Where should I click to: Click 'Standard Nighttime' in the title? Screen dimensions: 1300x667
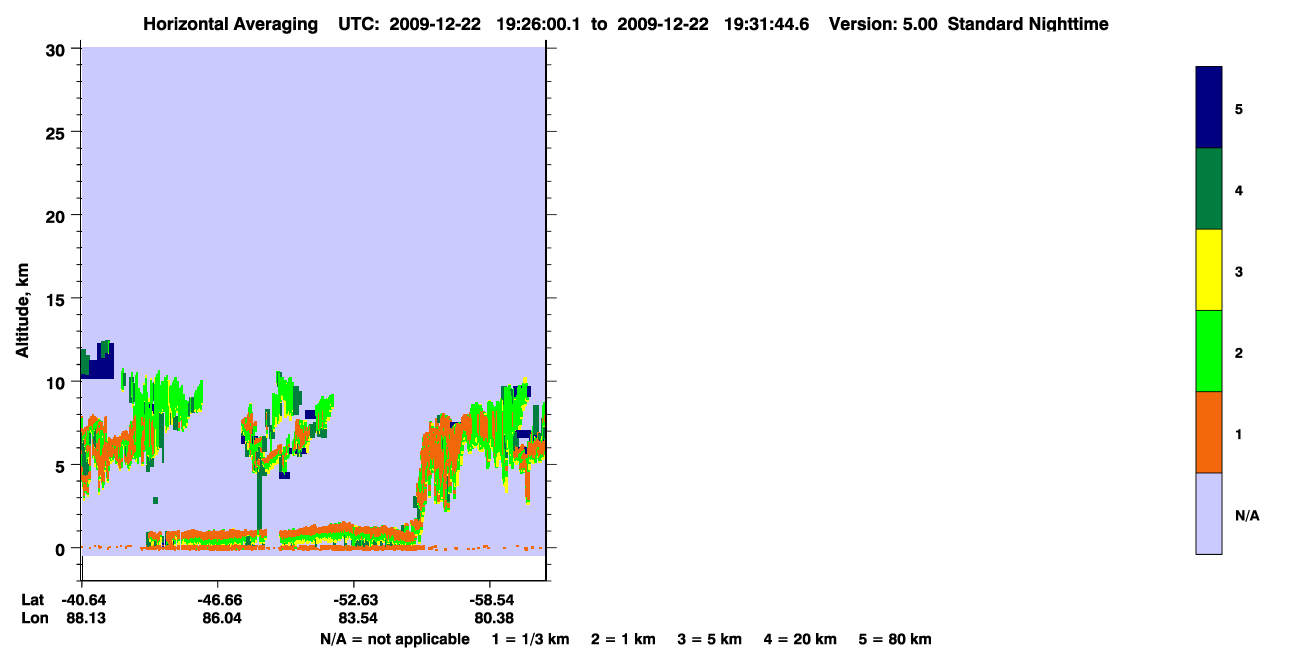coord(1028,24)
